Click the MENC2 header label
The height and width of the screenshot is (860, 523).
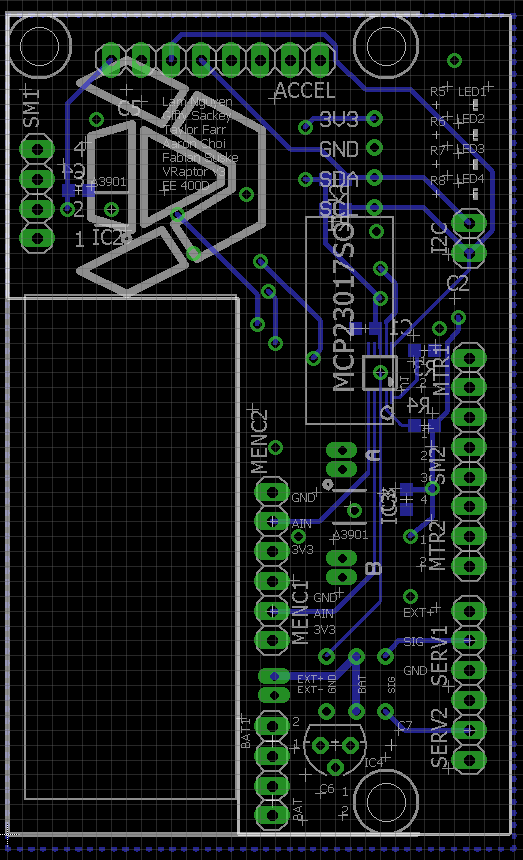(259, 442)
